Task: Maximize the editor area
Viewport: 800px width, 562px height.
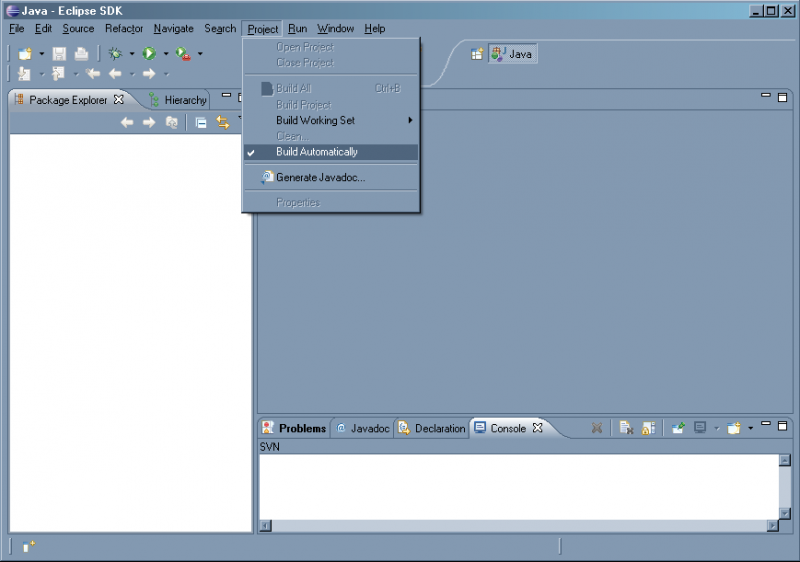Action: coord(782,97)
